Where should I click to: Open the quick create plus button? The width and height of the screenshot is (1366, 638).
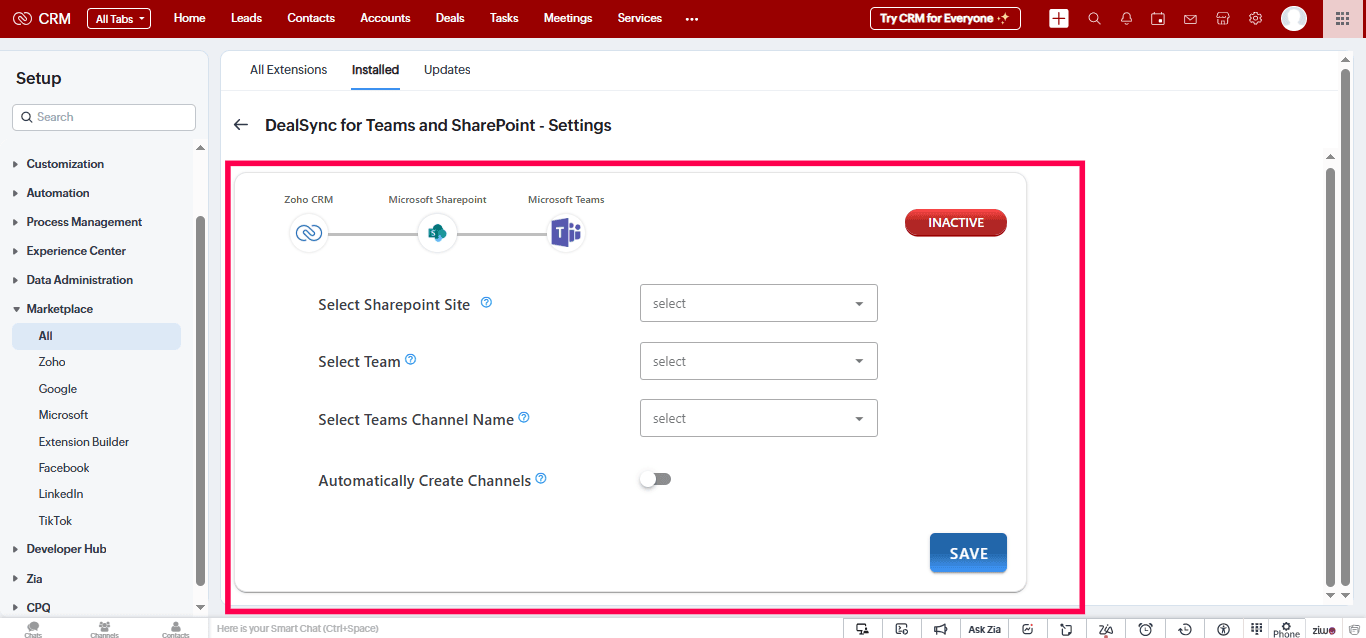pyautogui.click(x=1059, y=18)
